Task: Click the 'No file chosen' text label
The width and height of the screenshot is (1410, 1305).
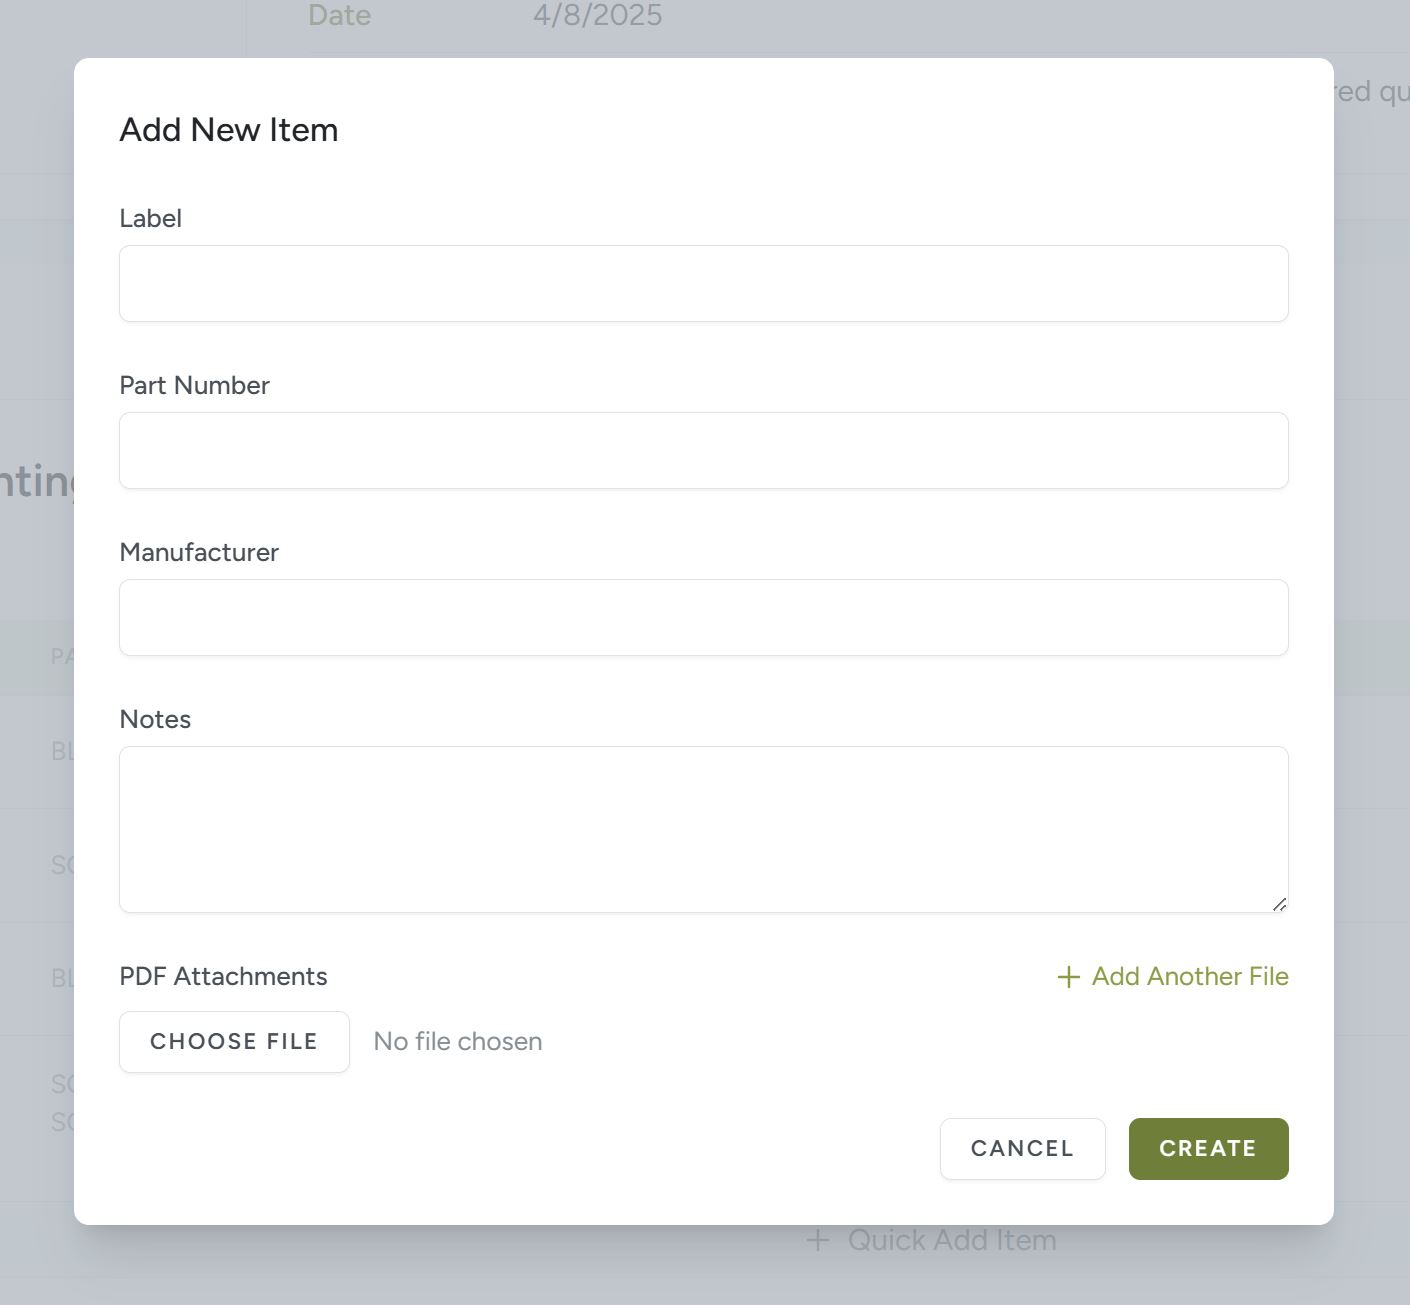Action: 457,1041
